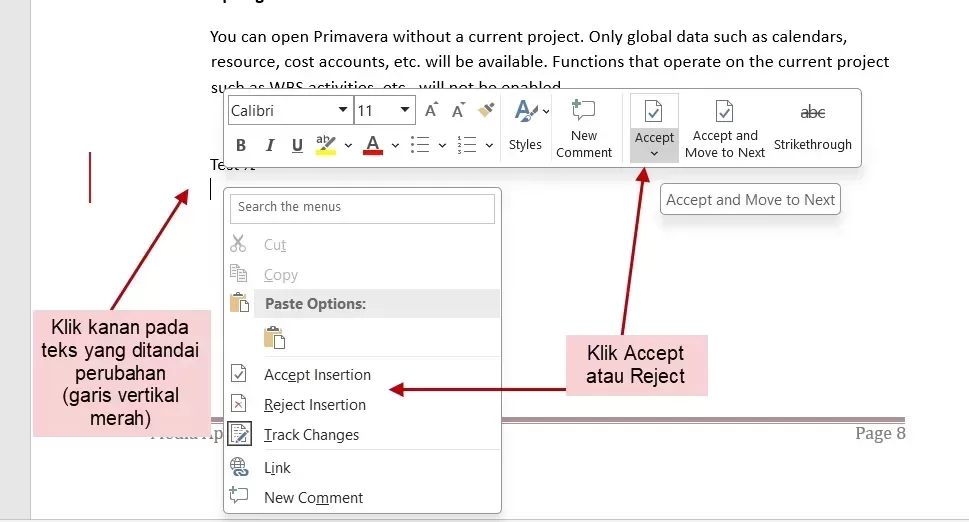This screenshot has height=522, width=969.
Task: Expand the Accept dropdown arrow
Action: click(x=654, y=153)
